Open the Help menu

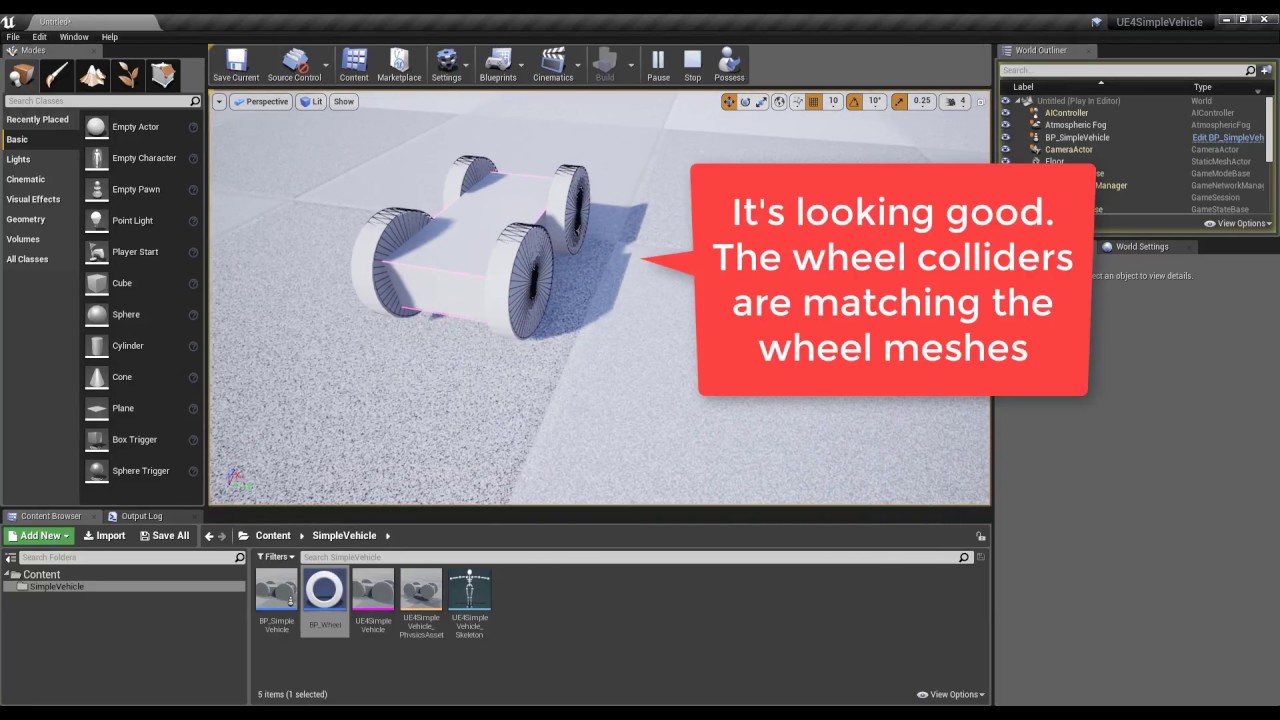110,37
